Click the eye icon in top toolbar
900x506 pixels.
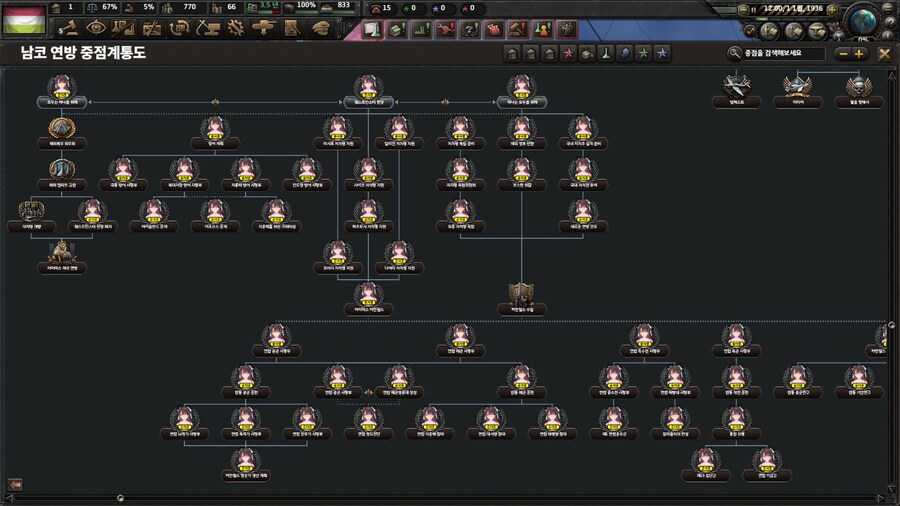[x=96, y=28]
